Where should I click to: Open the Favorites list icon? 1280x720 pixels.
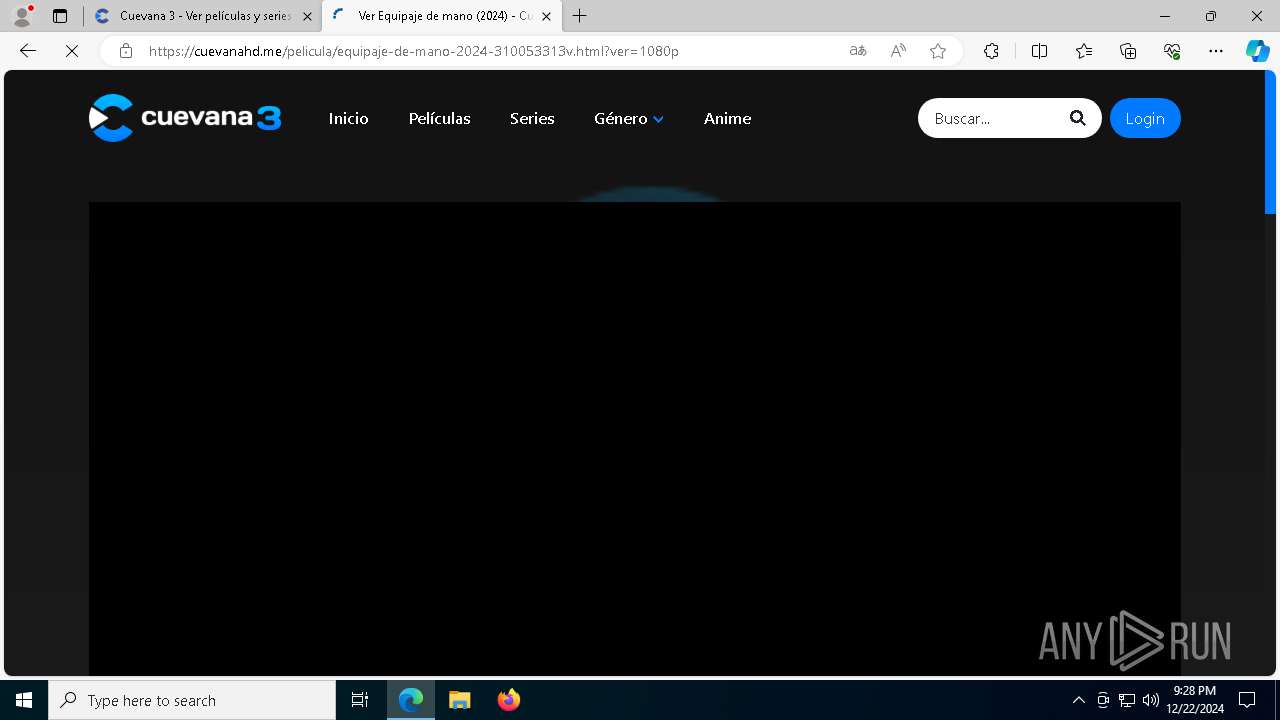1084,51
